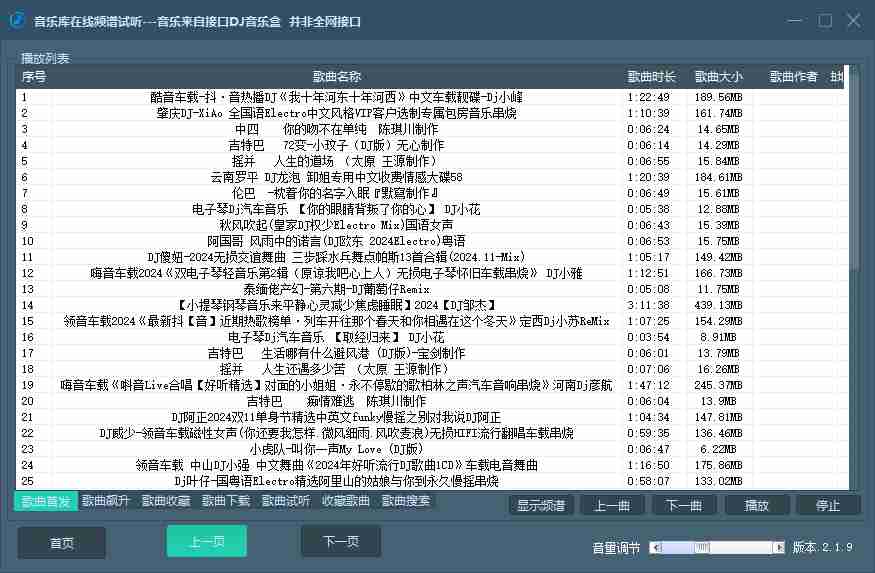Viewport: 875px width, 573px height.
Task: Click the 播放 button
Action: coord(756,505)
